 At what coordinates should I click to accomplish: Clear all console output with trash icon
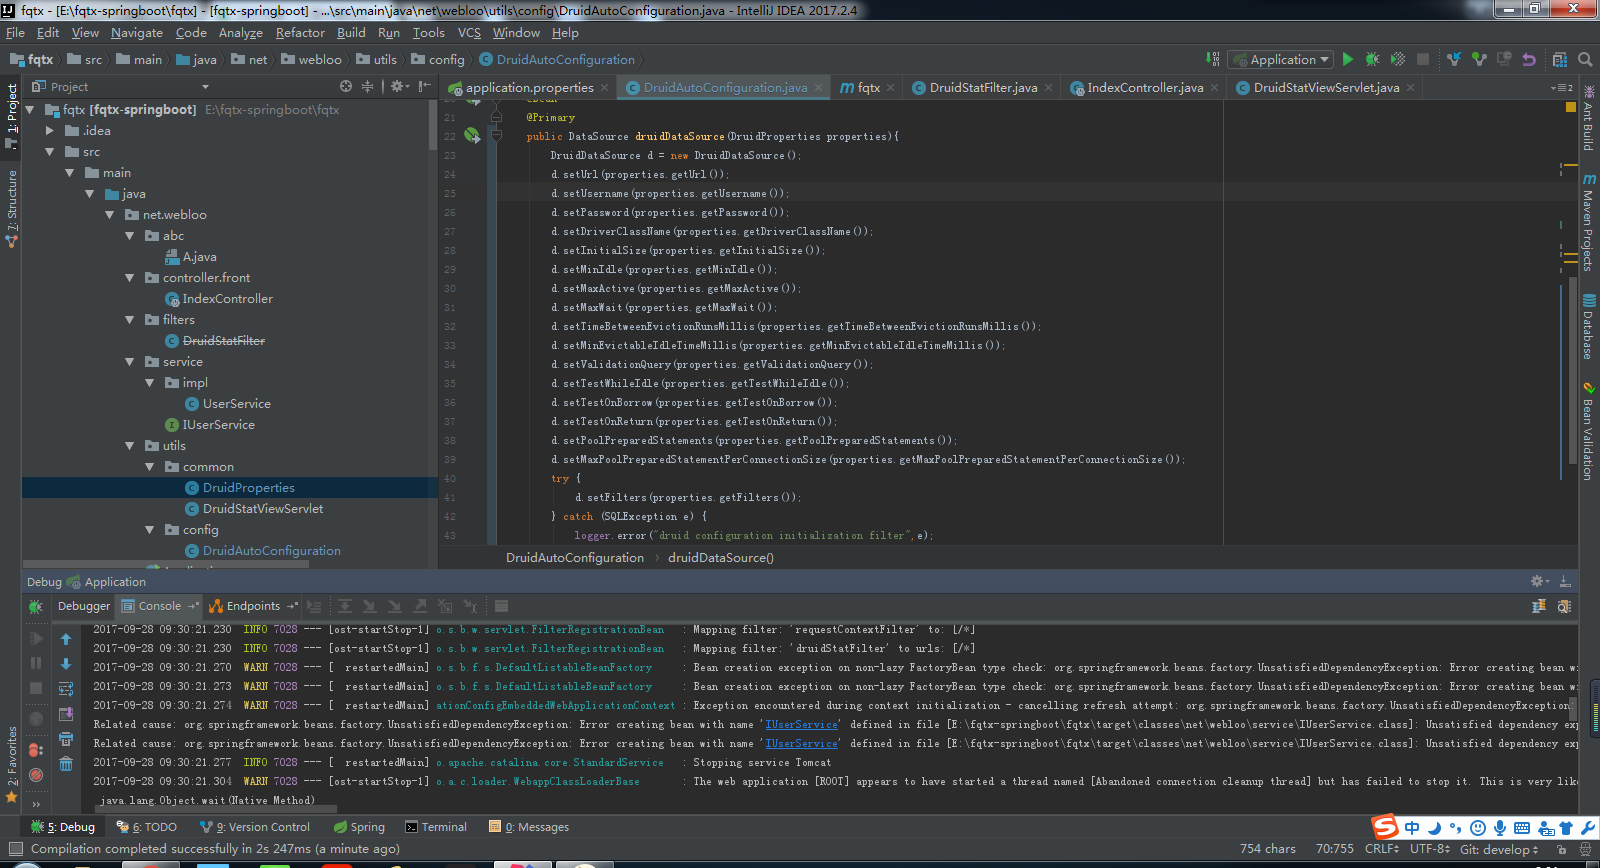coord(66,764)
